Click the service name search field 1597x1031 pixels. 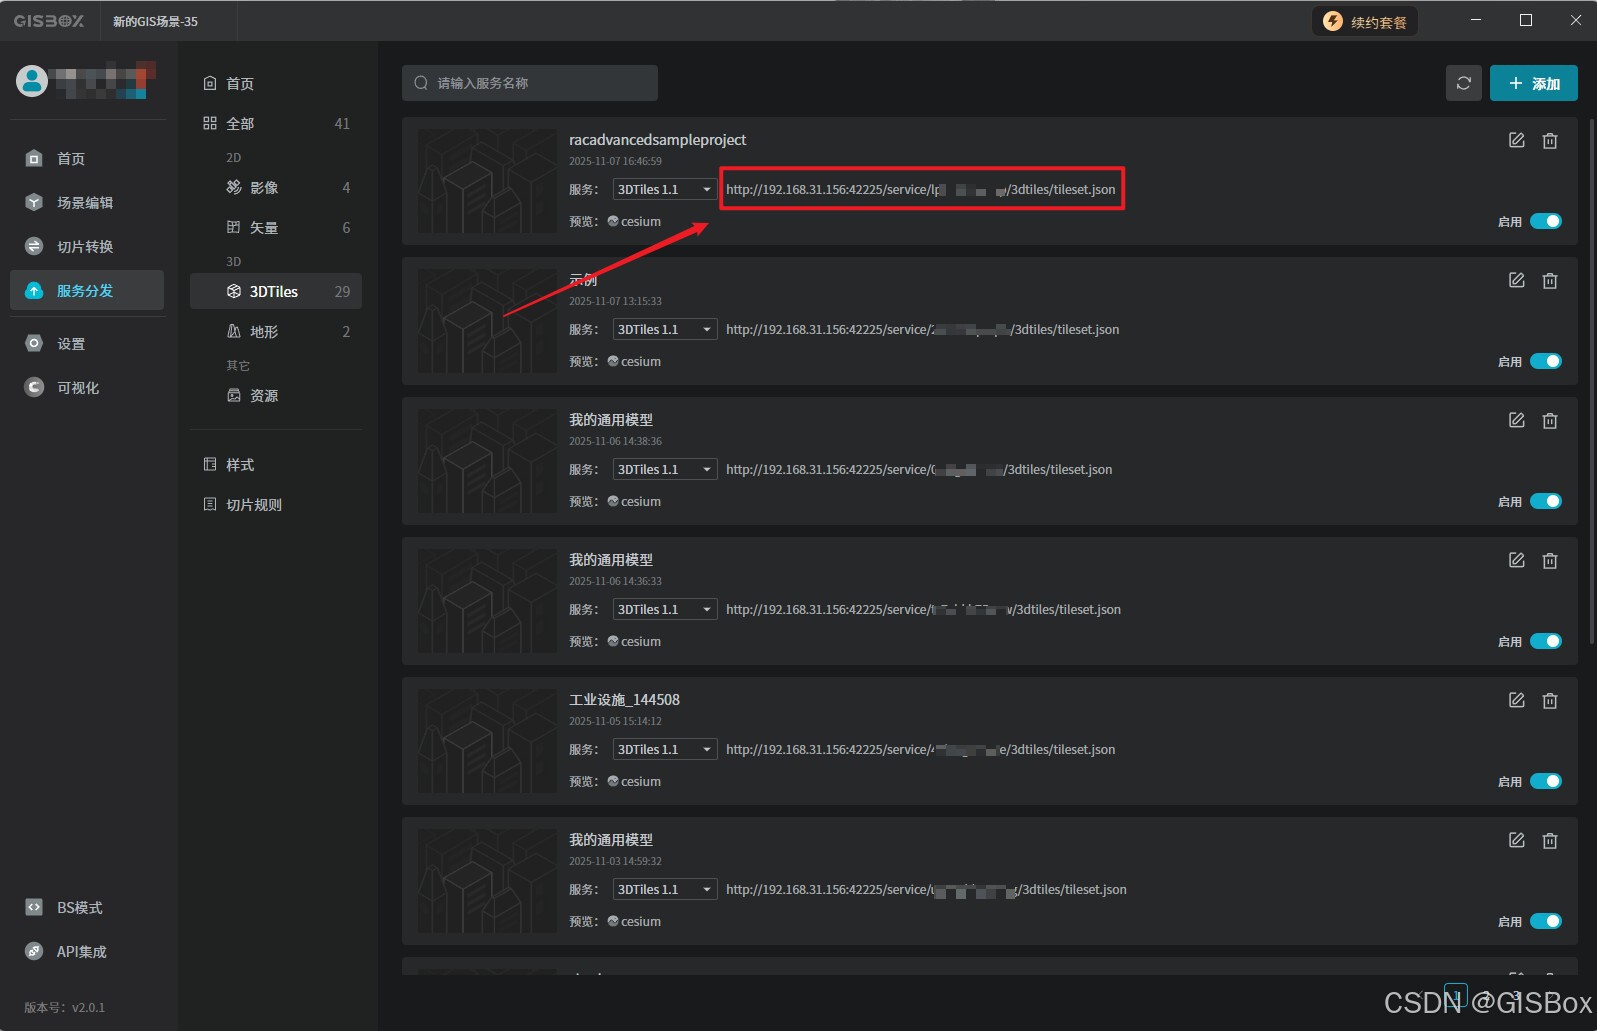[x=530, y=83]
